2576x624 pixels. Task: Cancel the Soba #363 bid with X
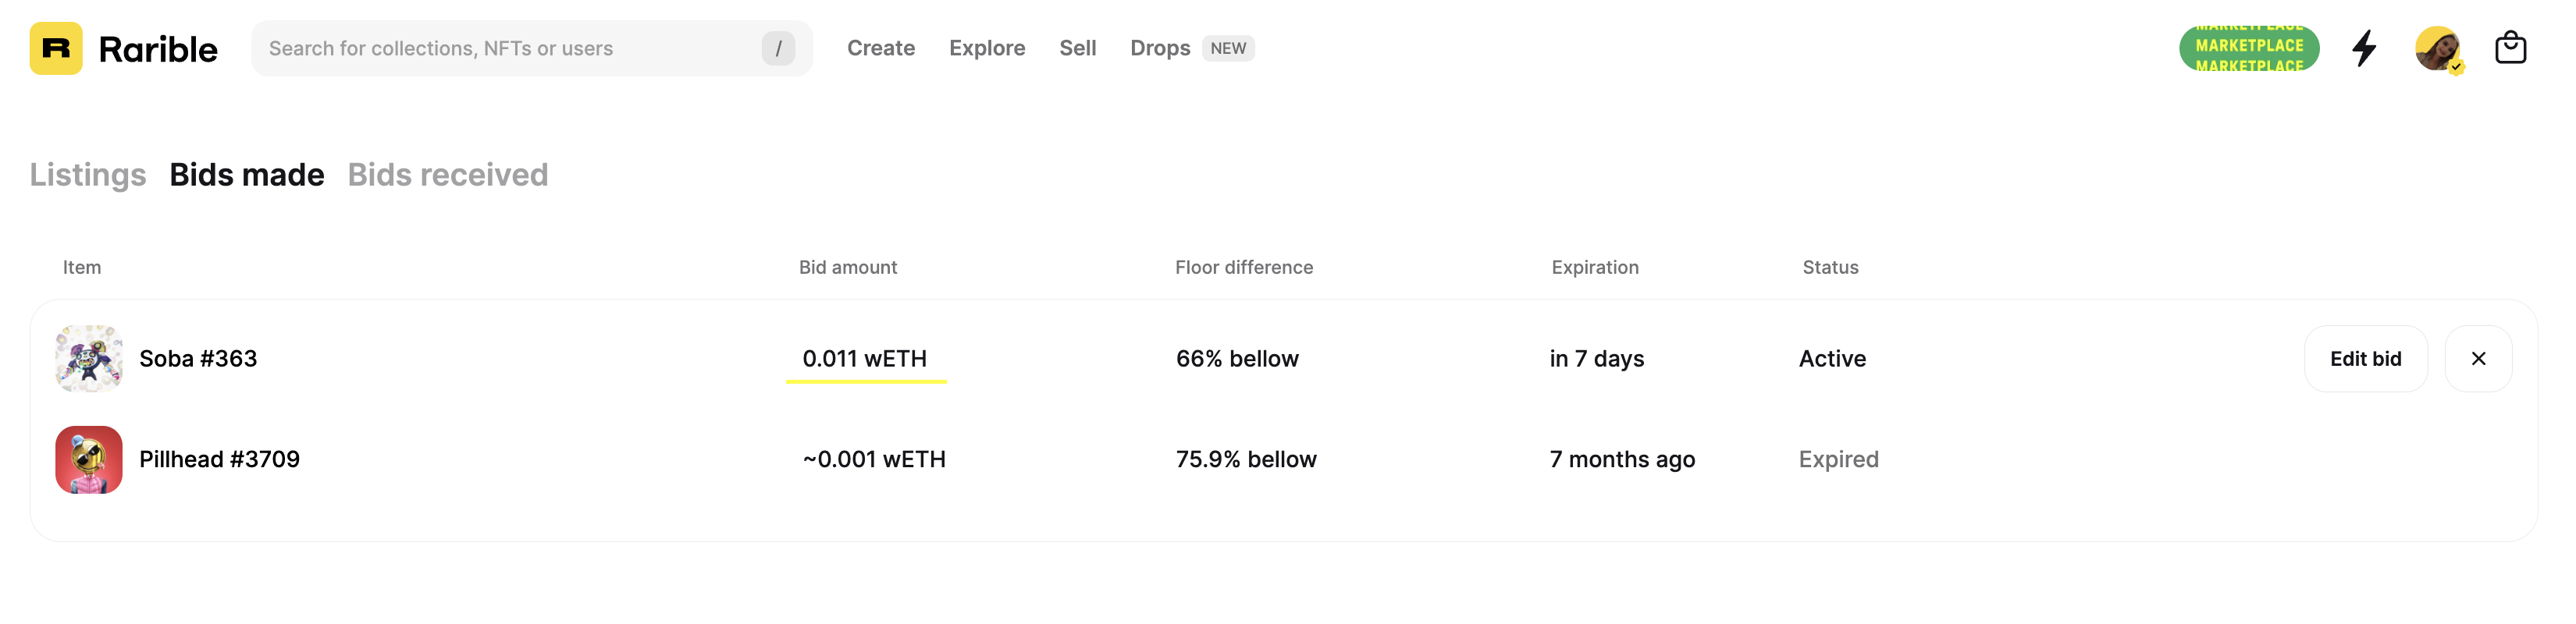coord(2478,358)
